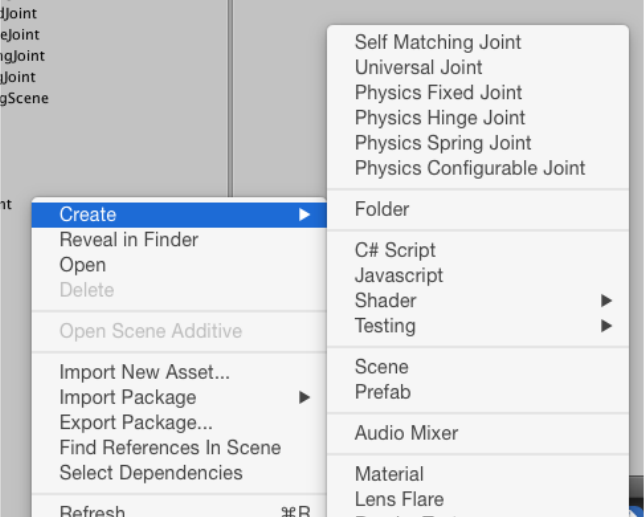
Task: Create a new Folder
Action: coord(381,209)
